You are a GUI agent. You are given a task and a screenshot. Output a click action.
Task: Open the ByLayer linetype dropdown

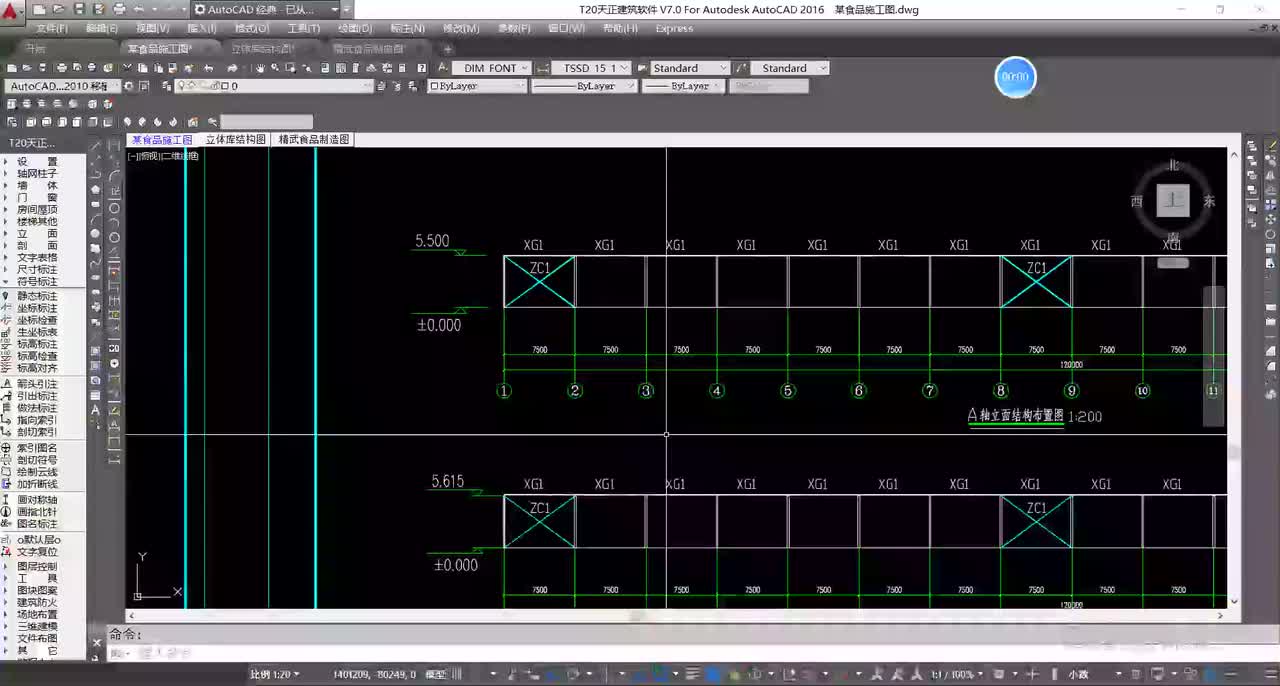pyautogui.click(x=584, y=86)
